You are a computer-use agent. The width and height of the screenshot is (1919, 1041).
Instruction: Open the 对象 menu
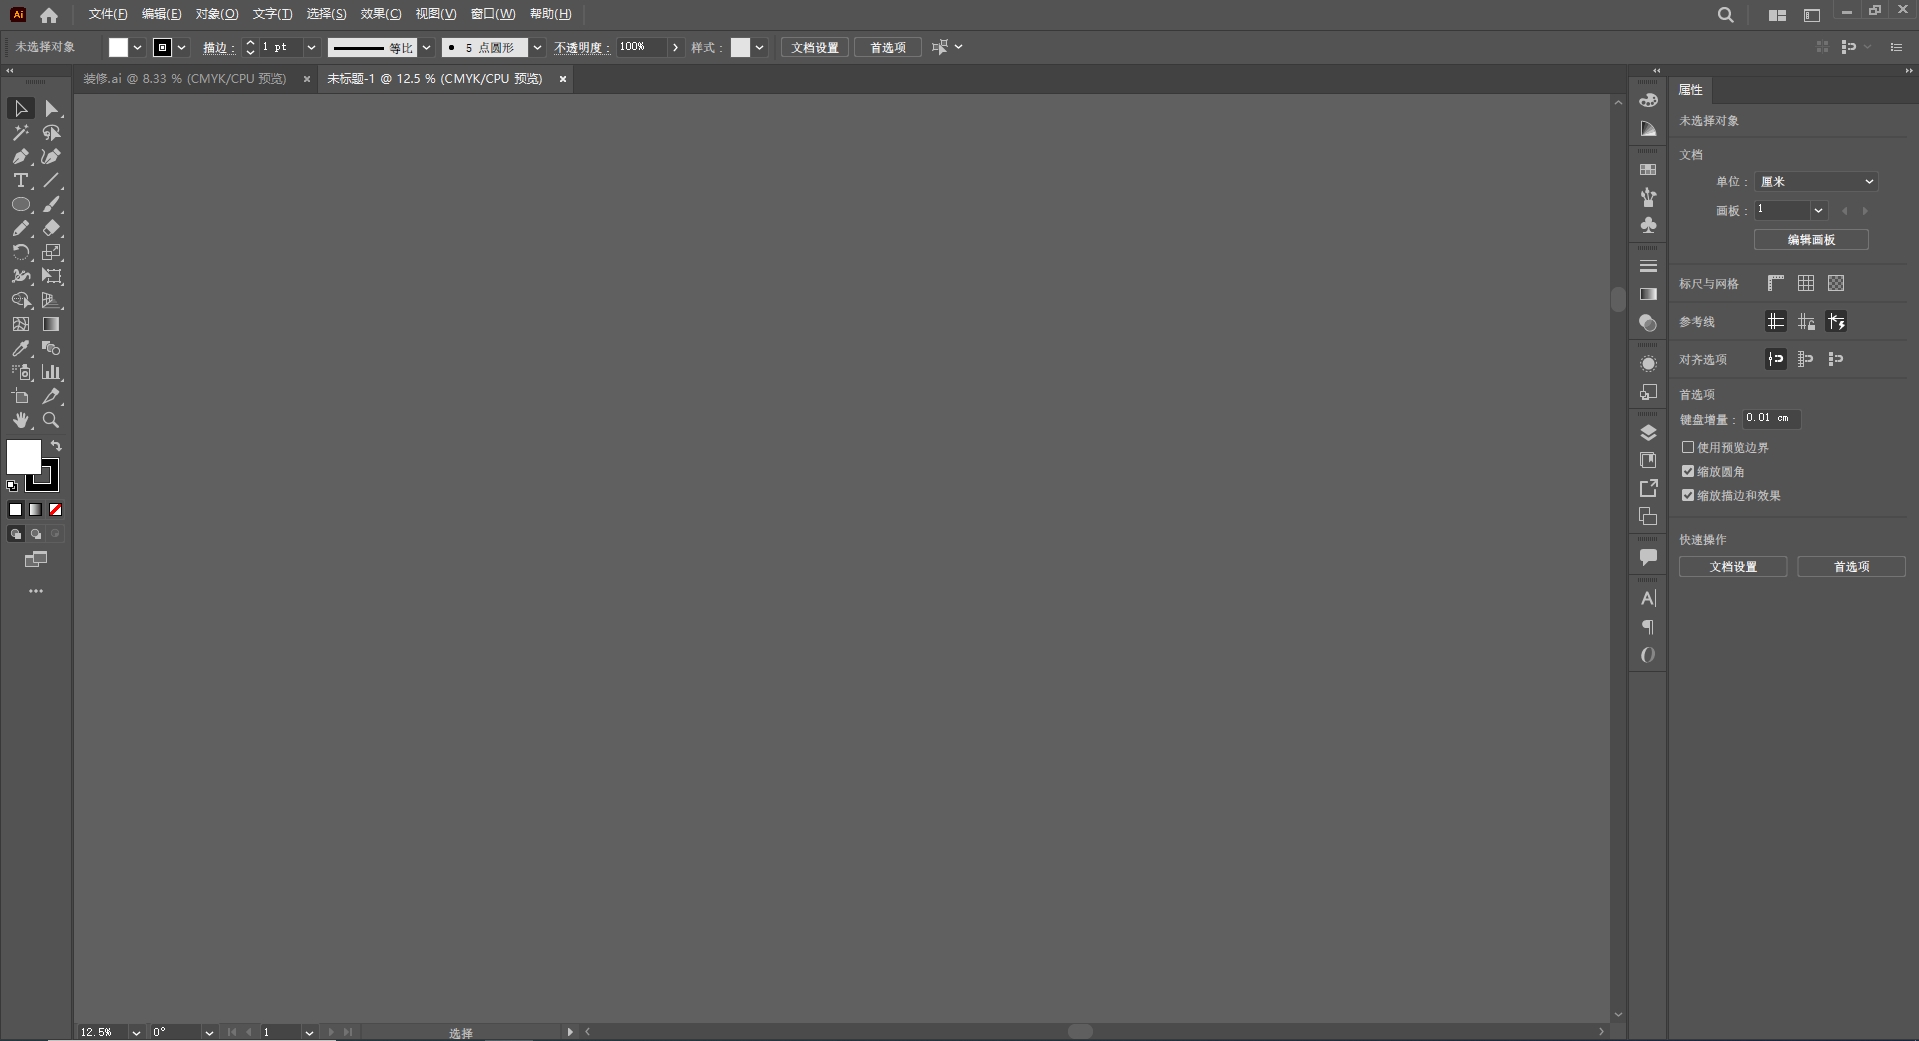click(x=217, y=14)
